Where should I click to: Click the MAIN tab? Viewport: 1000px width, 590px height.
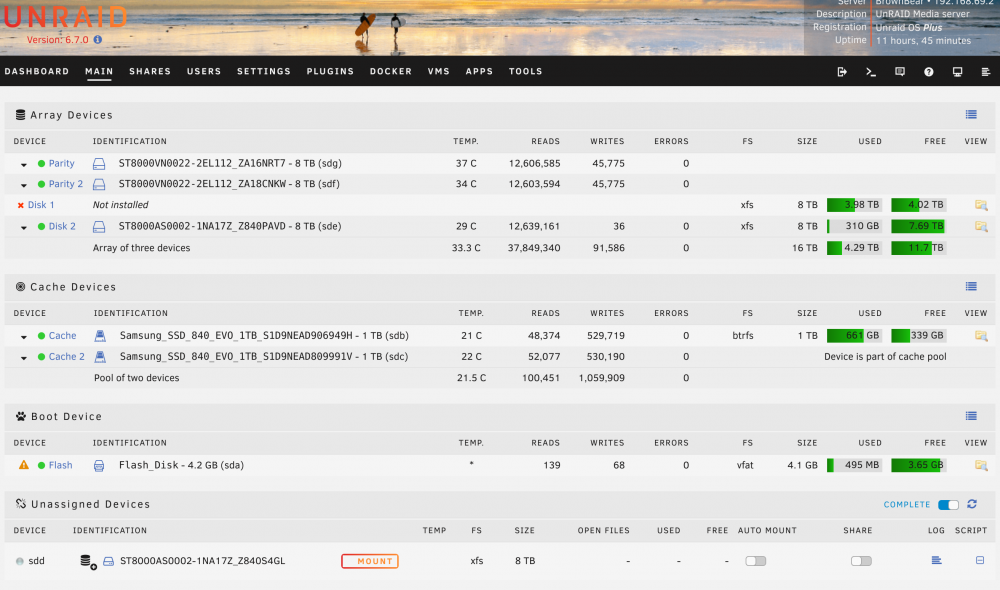(99, 71)
